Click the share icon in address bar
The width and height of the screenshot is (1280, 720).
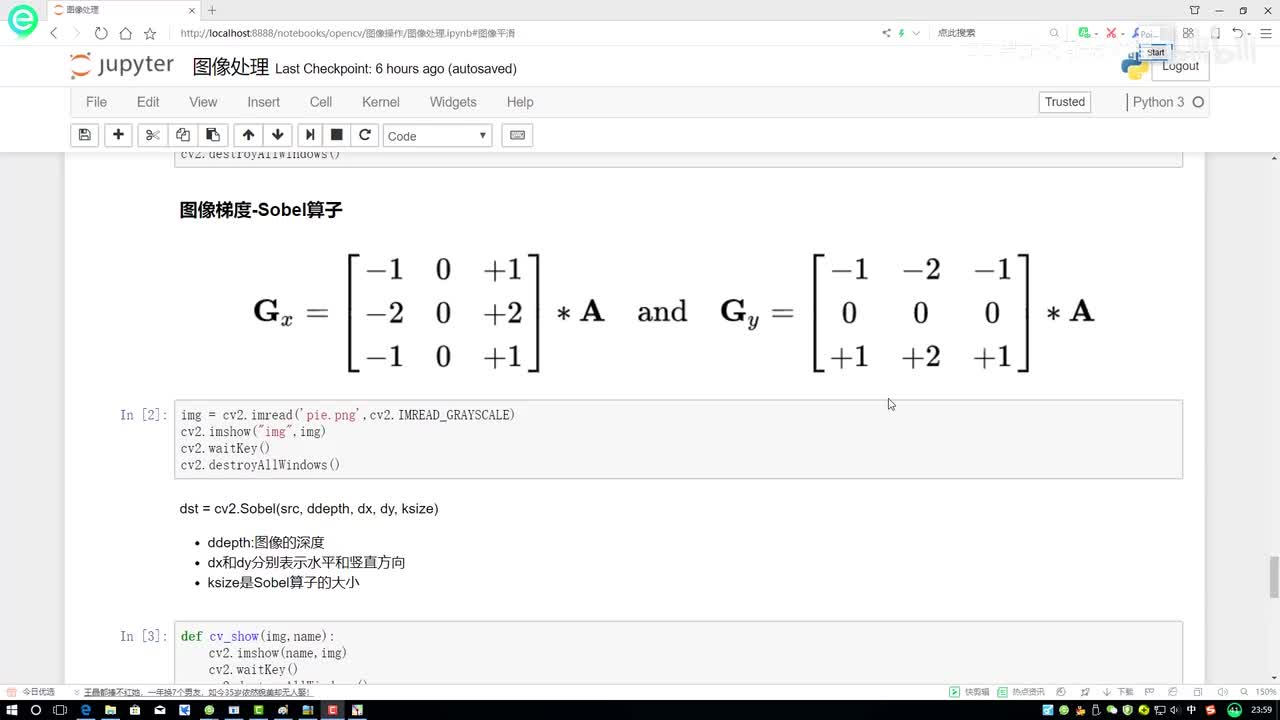click(886, 33)
